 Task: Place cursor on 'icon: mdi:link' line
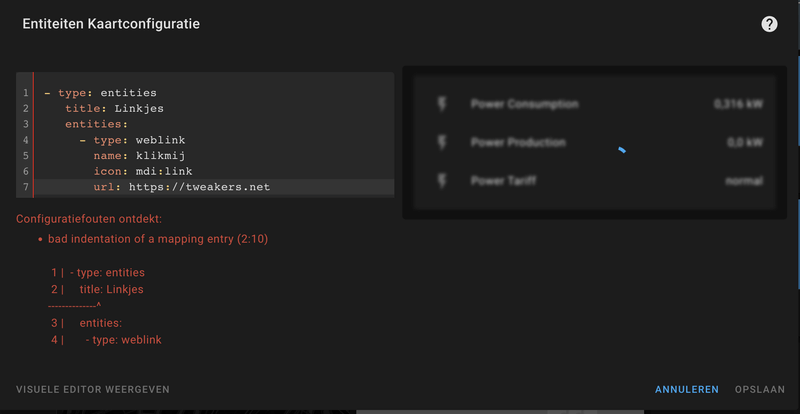(x=143, y=172)
